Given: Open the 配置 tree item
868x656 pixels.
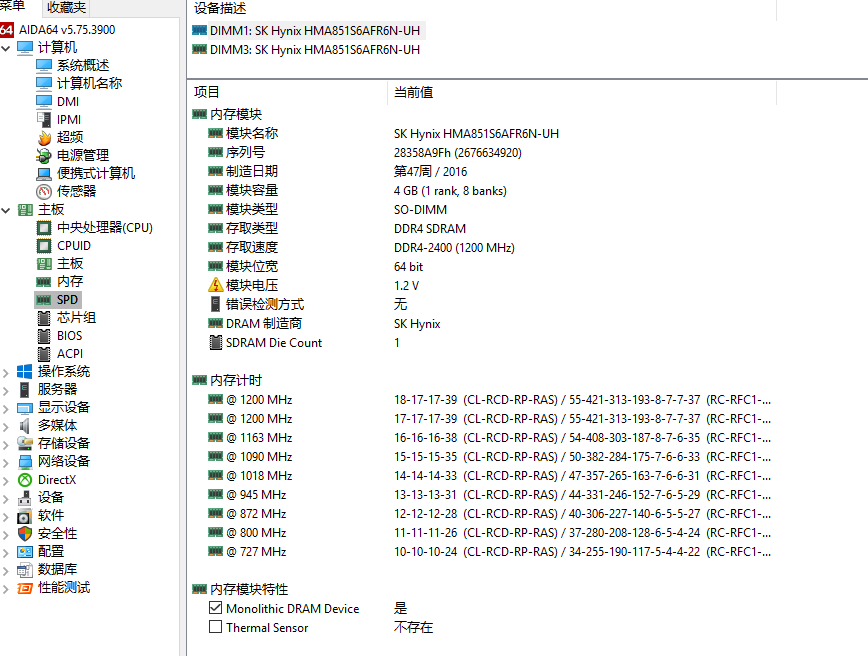Looking at the screenshot, I should point(50,552).
